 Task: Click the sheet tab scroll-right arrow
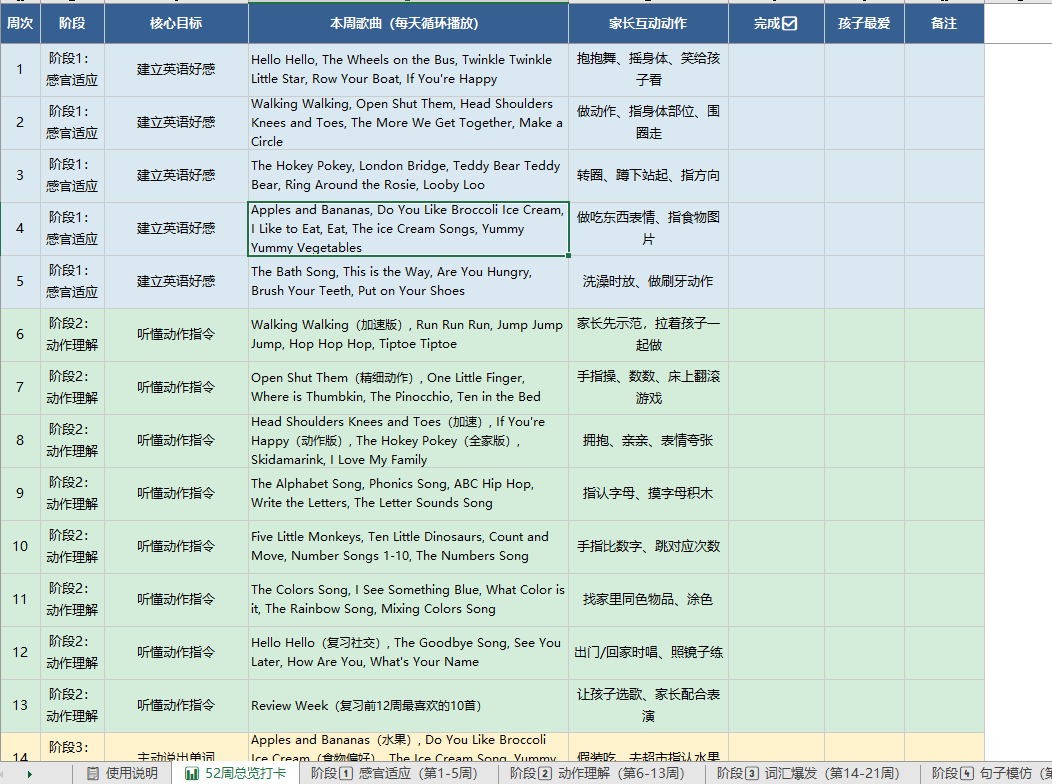tap(30, 774)
